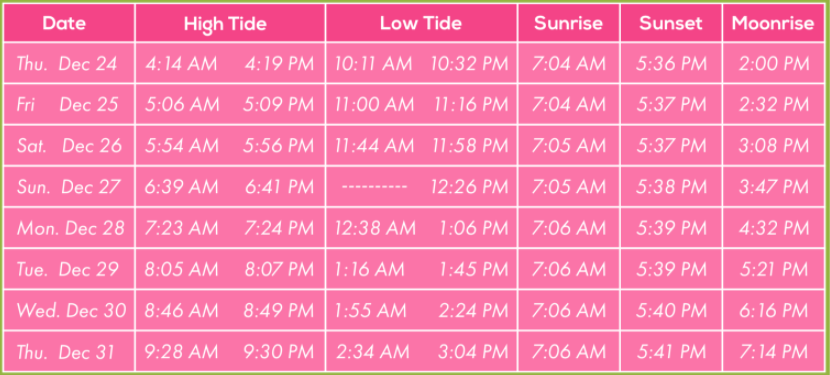Click the 5:56 PM high tide entry

click(x=278, y=146)
